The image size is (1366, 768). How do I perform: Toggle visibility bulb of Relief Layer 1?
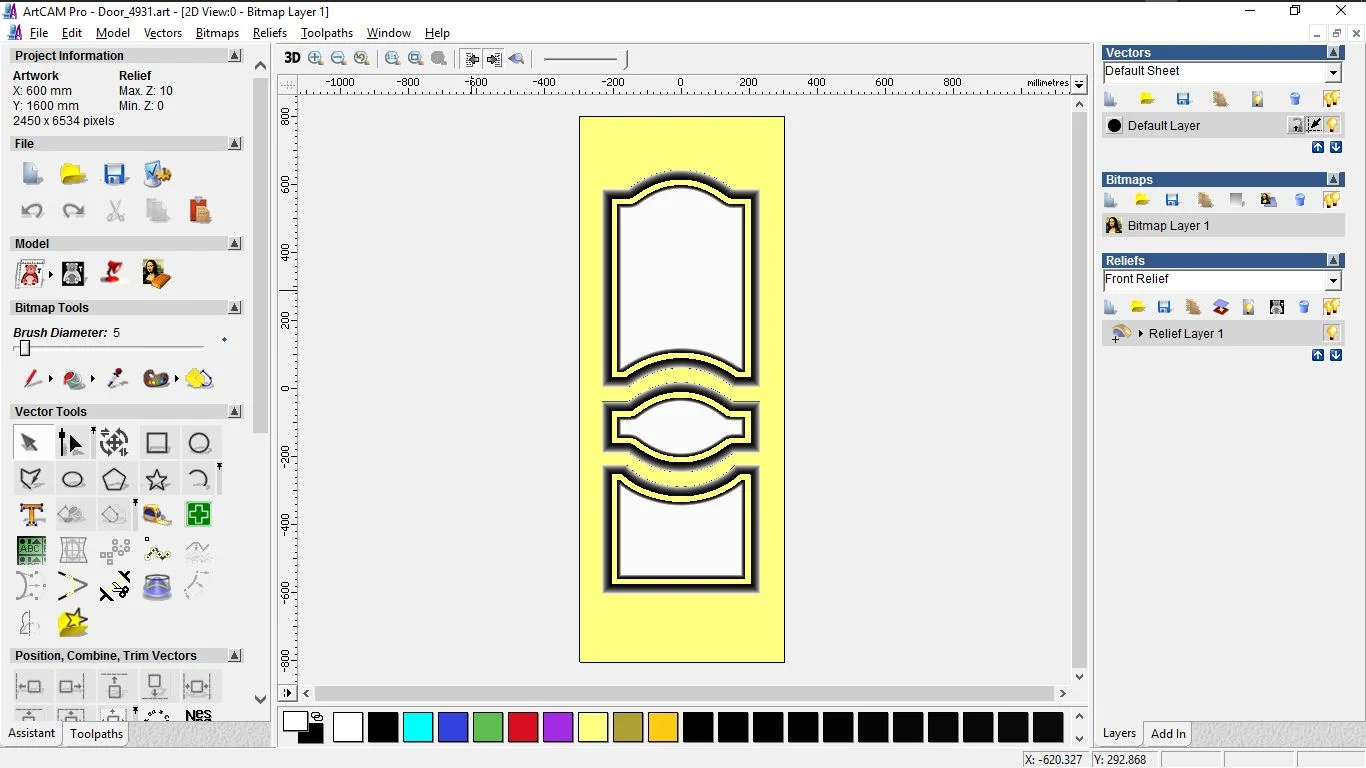[1331, 333]
